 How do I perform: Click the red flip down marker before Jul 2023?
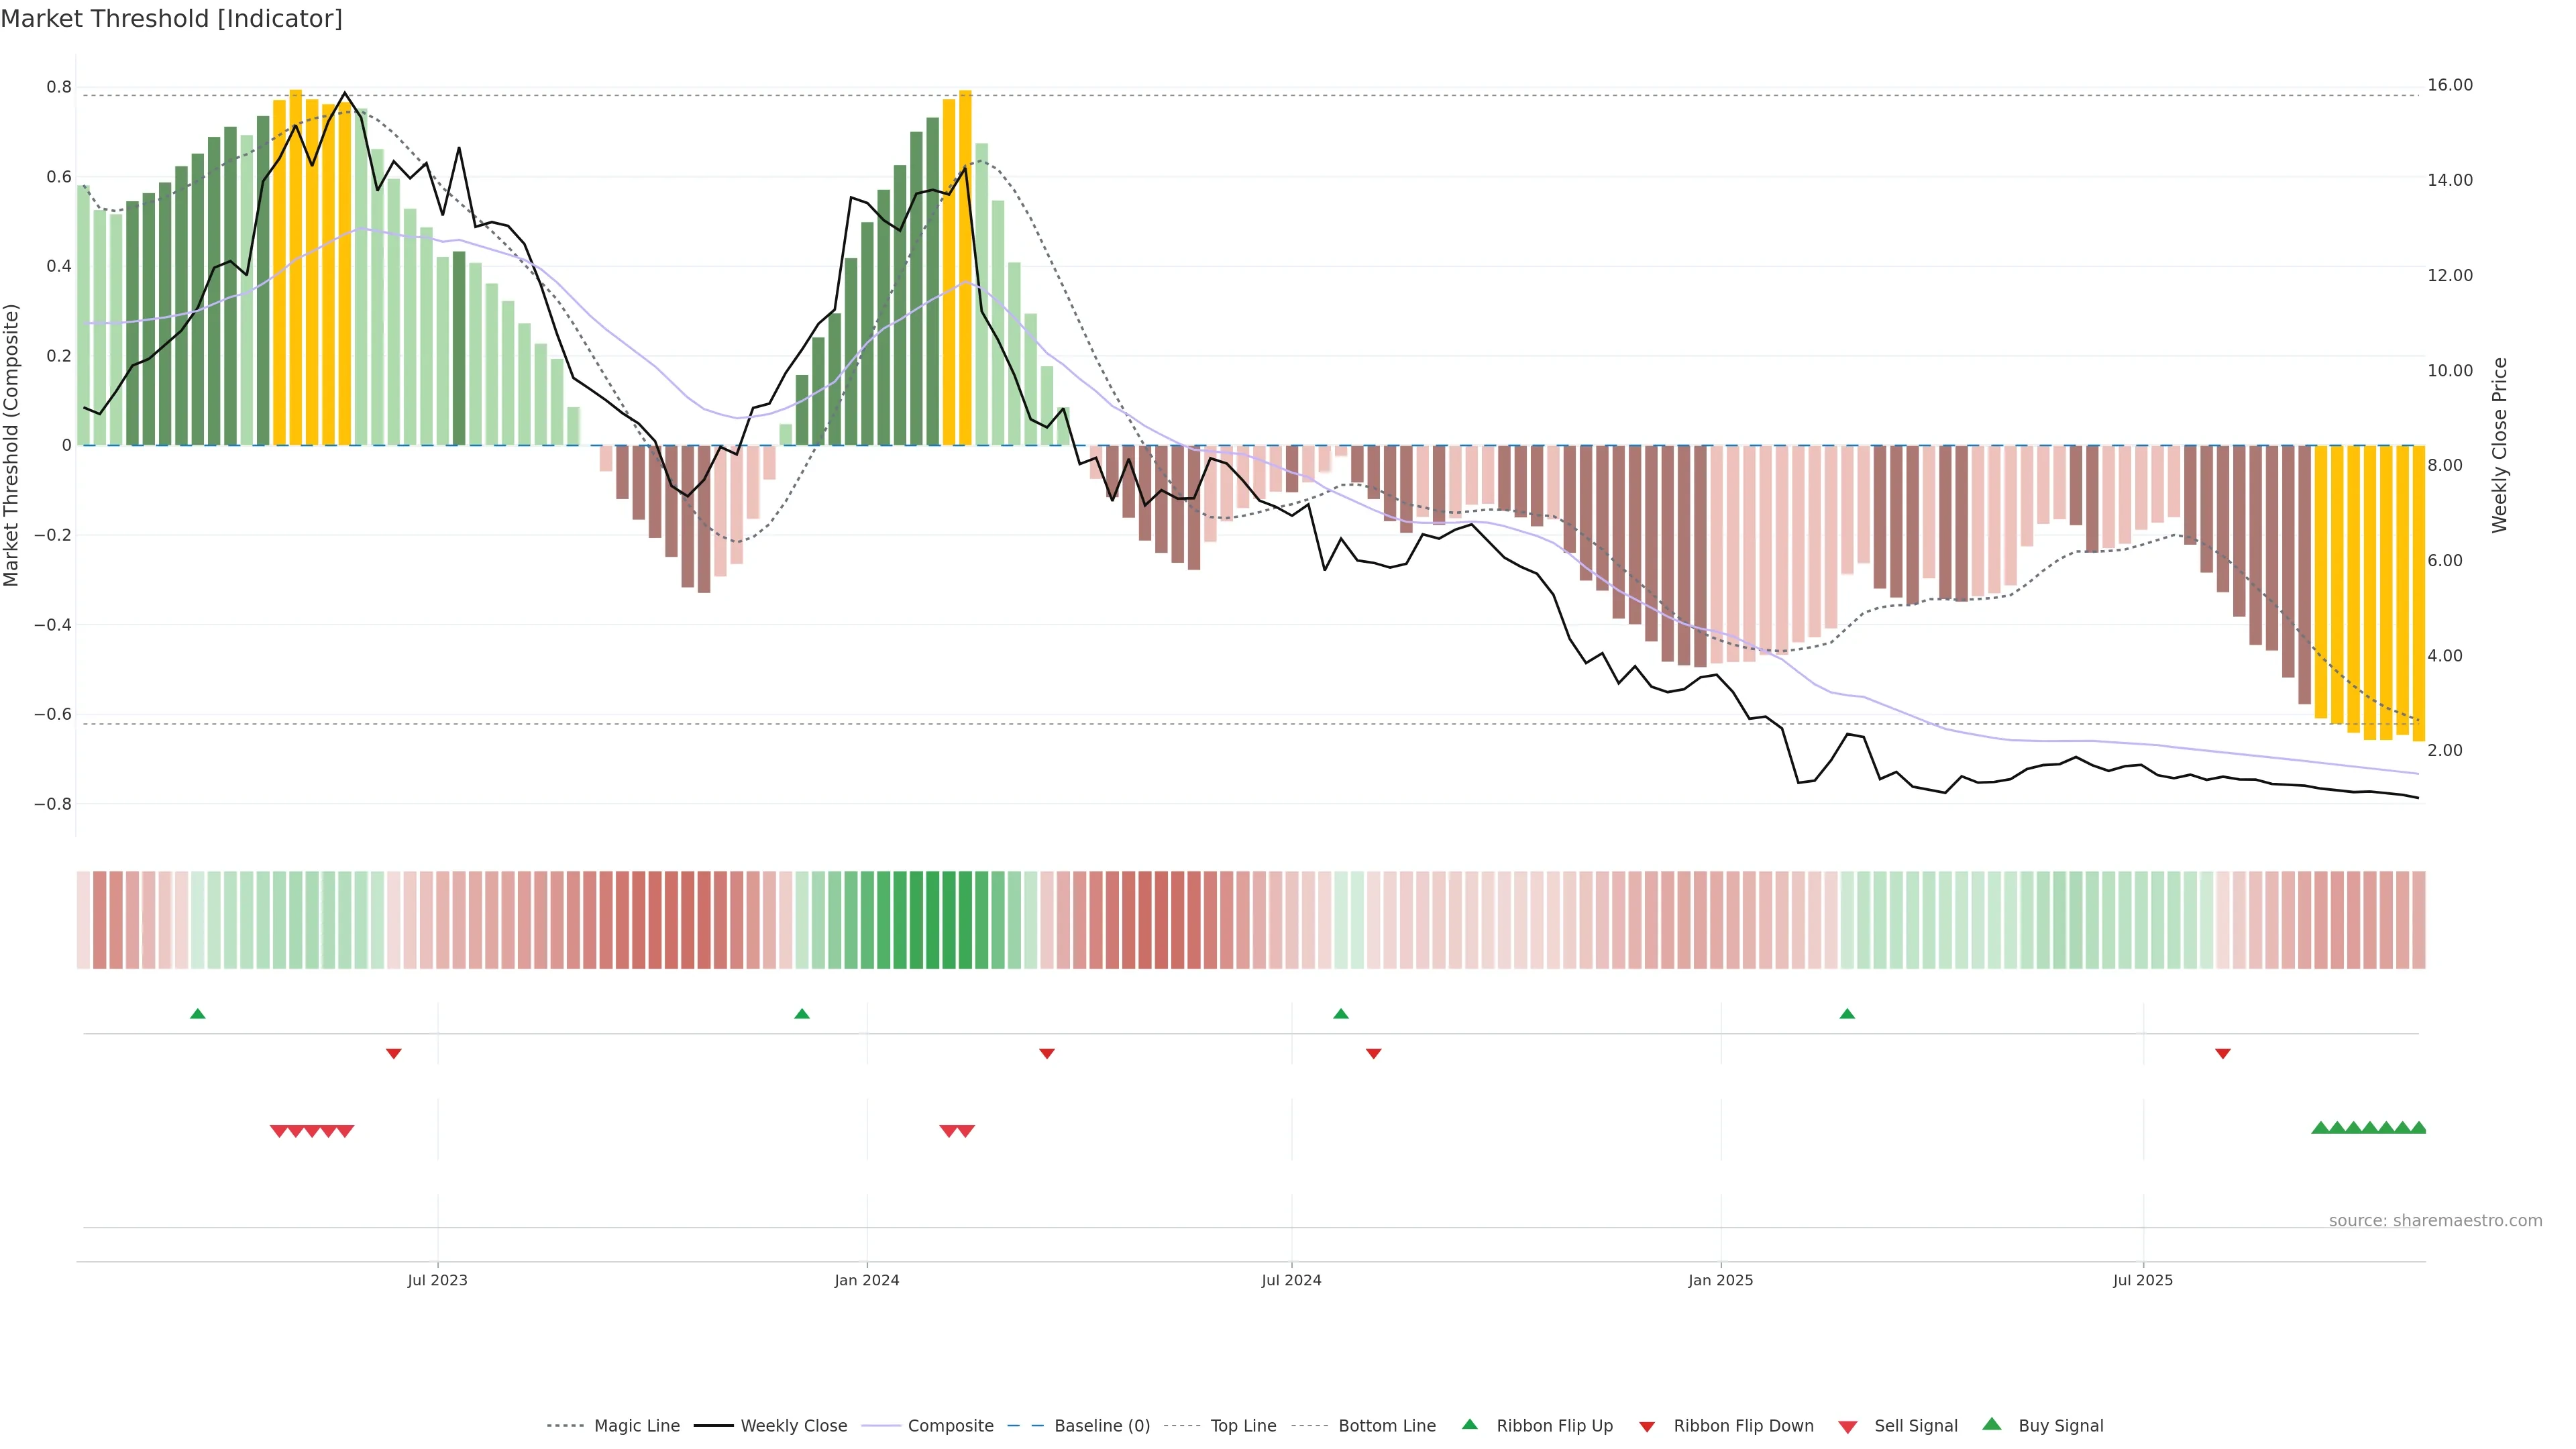[x=394, y=1054]
